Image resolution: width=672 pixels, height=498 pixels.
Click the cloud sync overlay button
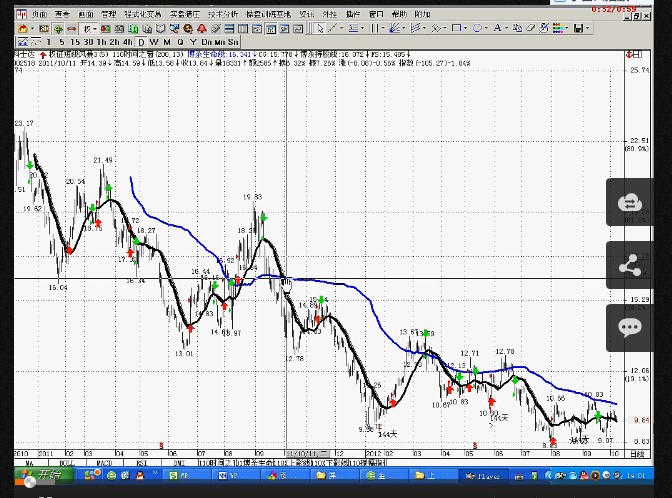coord(630,202)
